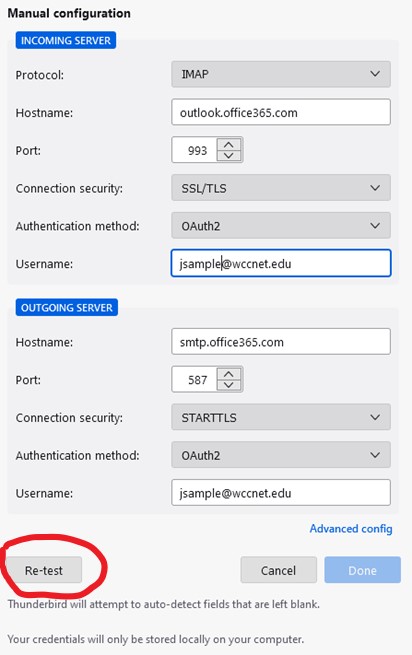
Task: Click the incoming Hostname field
Action: click(x=281, y=112)
